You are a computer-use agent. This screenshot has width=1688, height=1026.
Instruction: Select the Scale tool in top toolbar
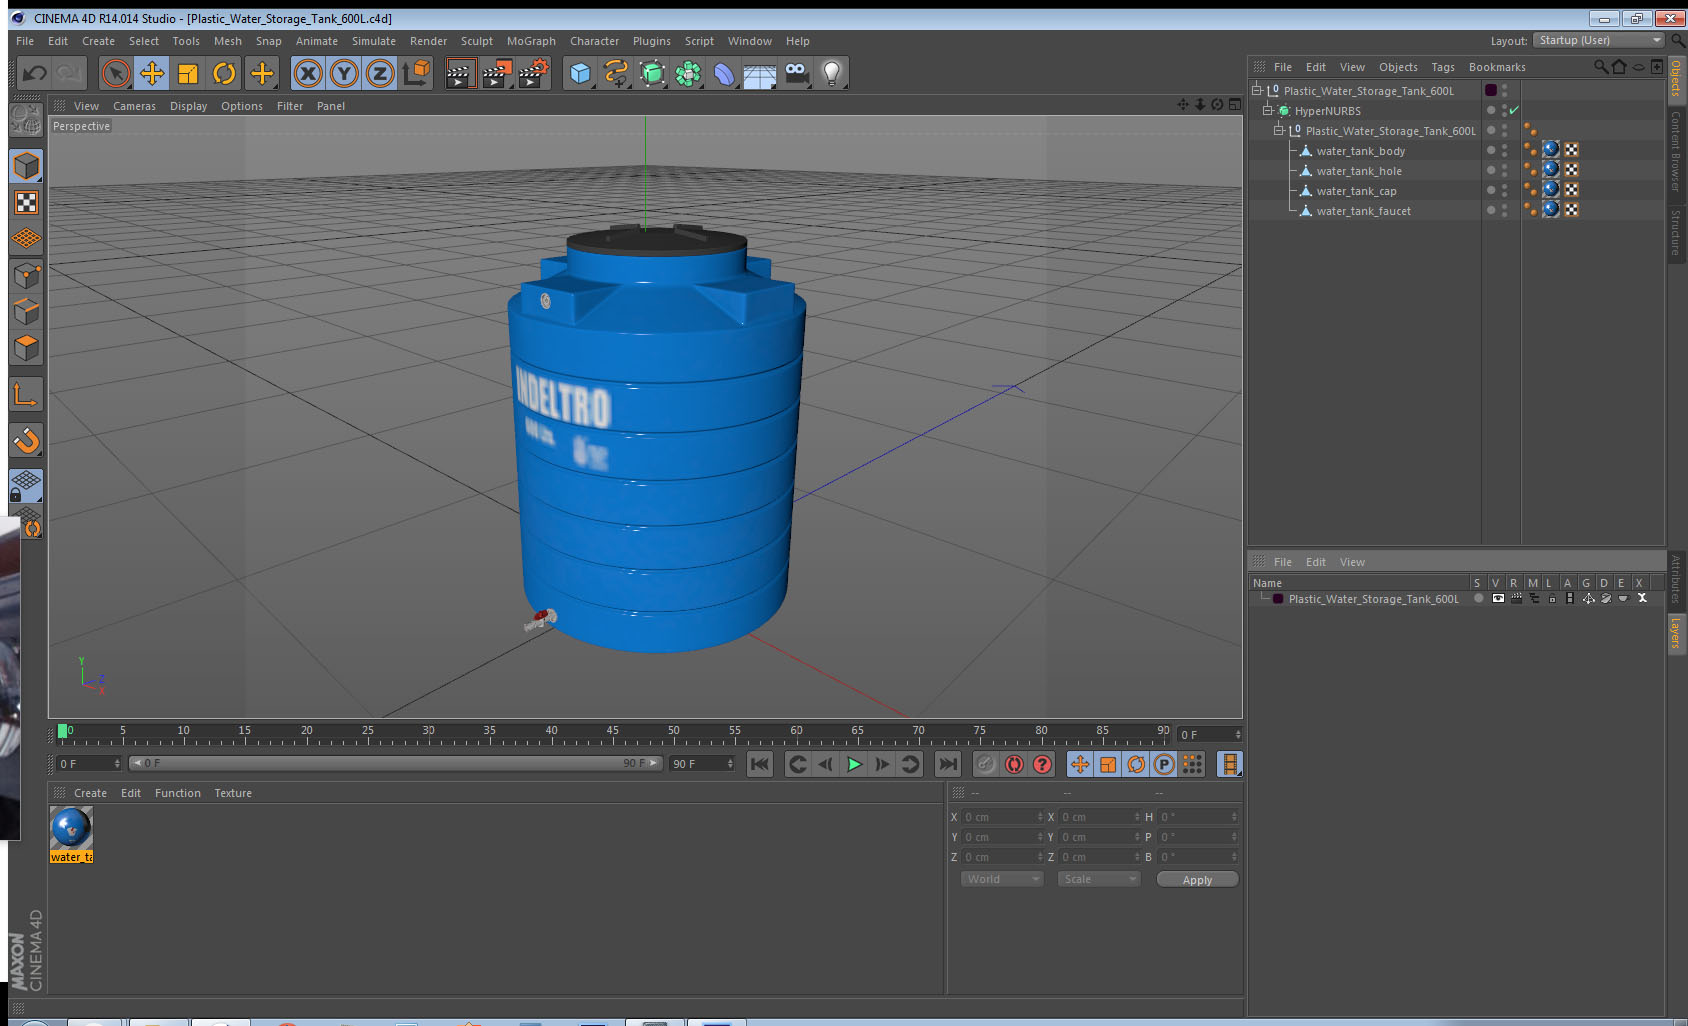pos(188,73)
